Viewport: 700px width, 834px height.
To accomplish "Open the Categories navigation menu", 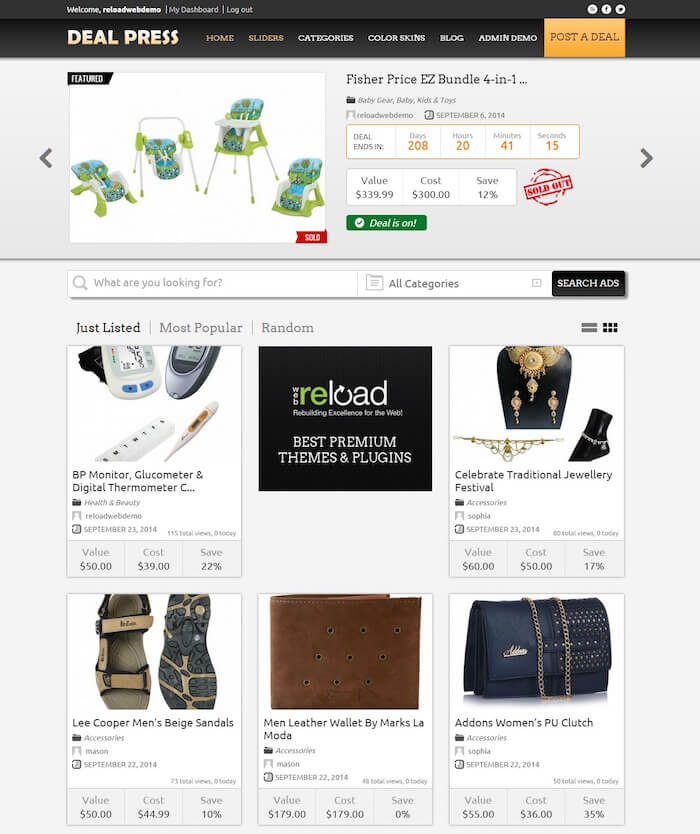I will (x=326, y=38).
